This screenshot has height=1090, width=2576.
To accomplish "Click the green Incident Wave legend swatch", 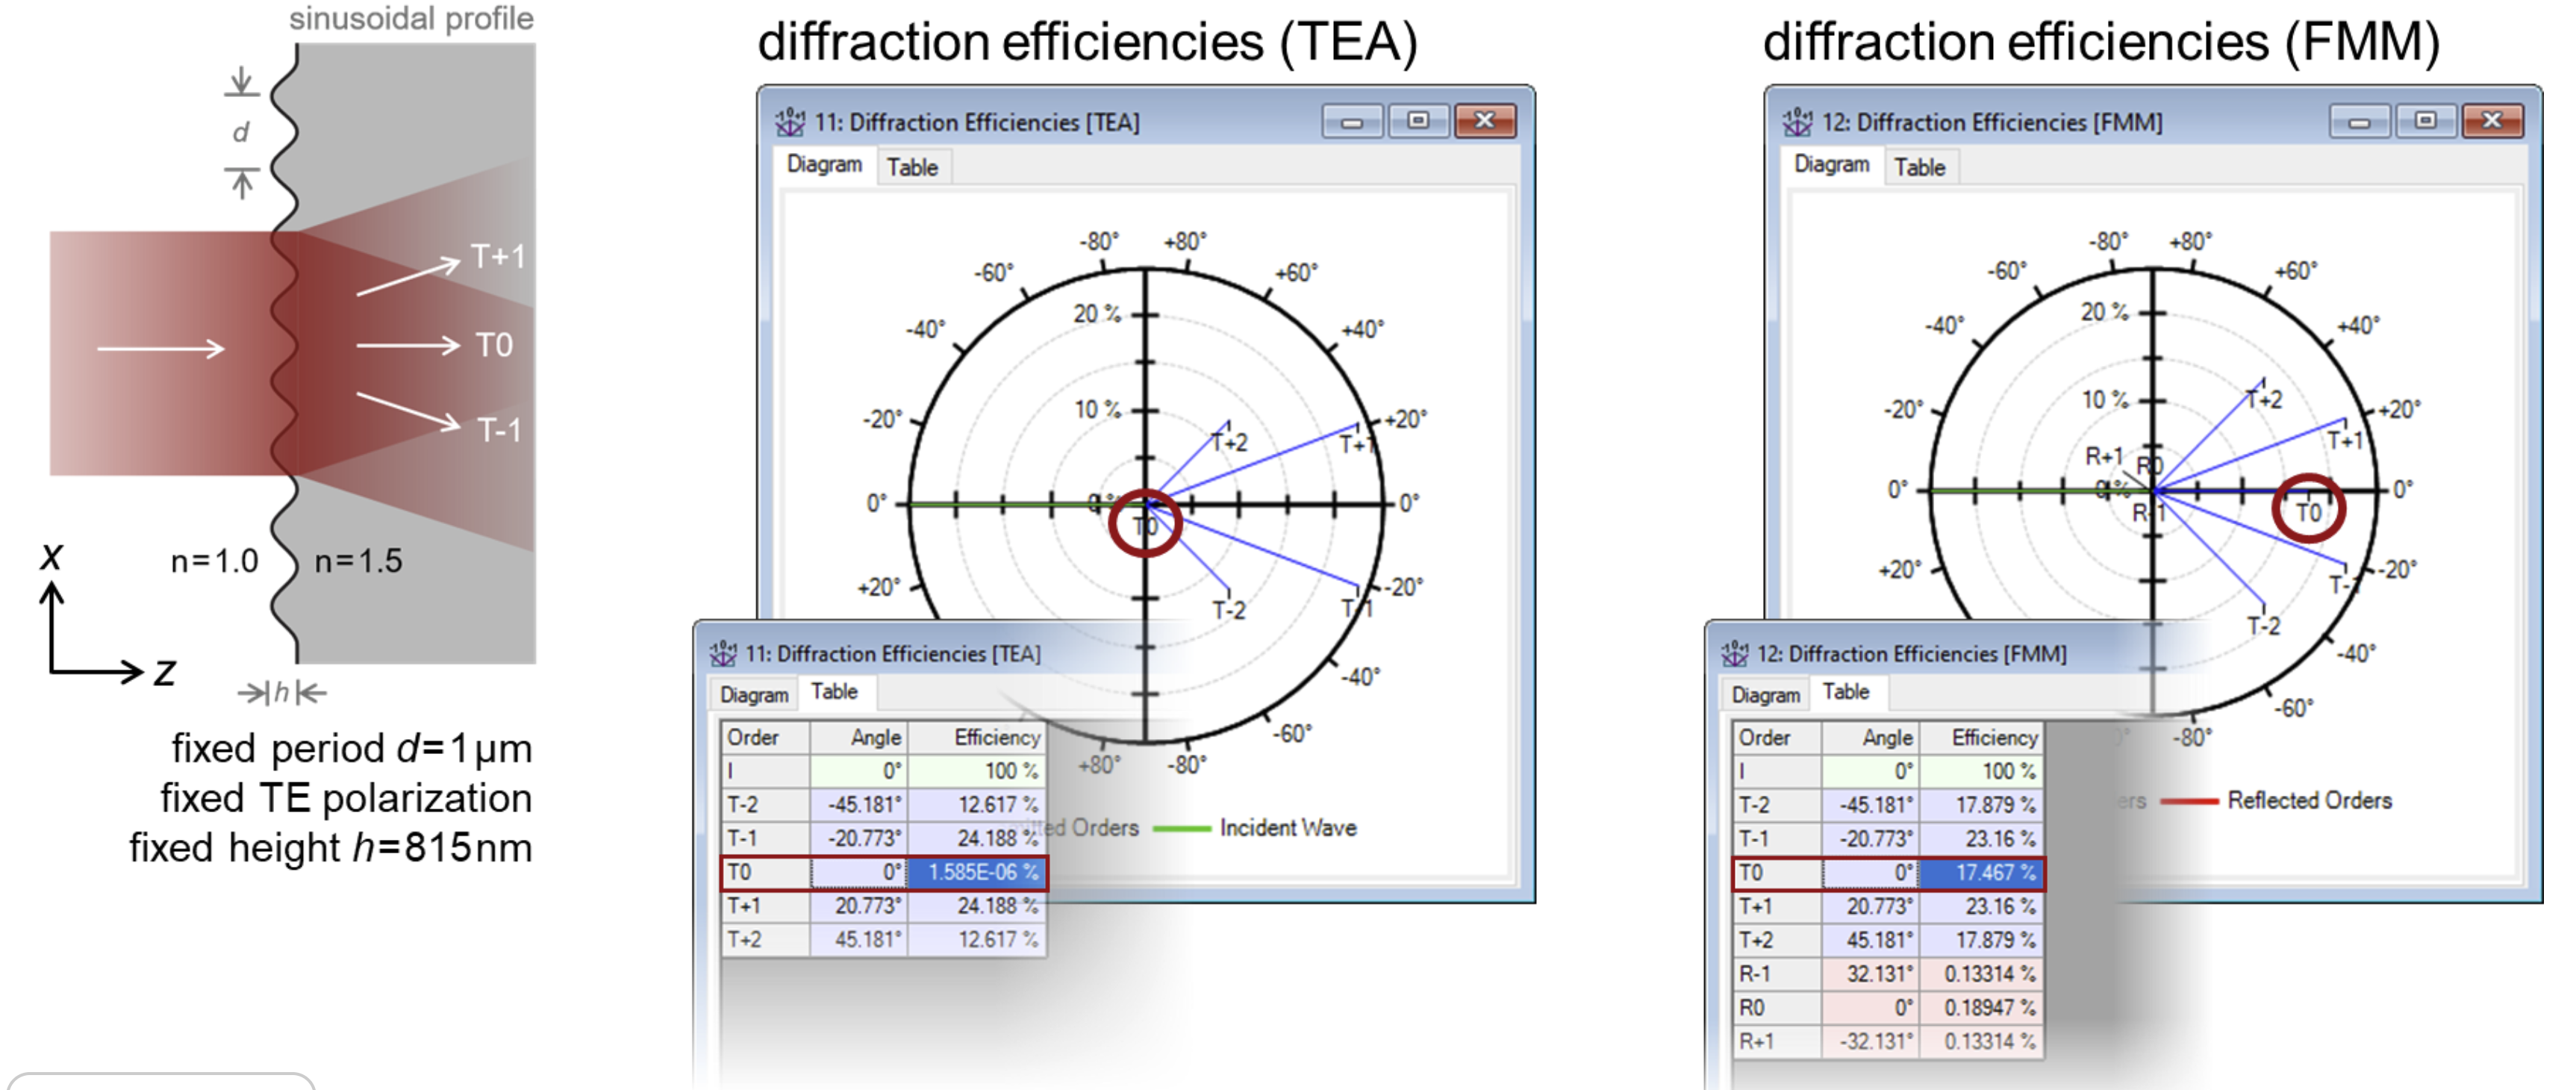I will pos(1181,829).
